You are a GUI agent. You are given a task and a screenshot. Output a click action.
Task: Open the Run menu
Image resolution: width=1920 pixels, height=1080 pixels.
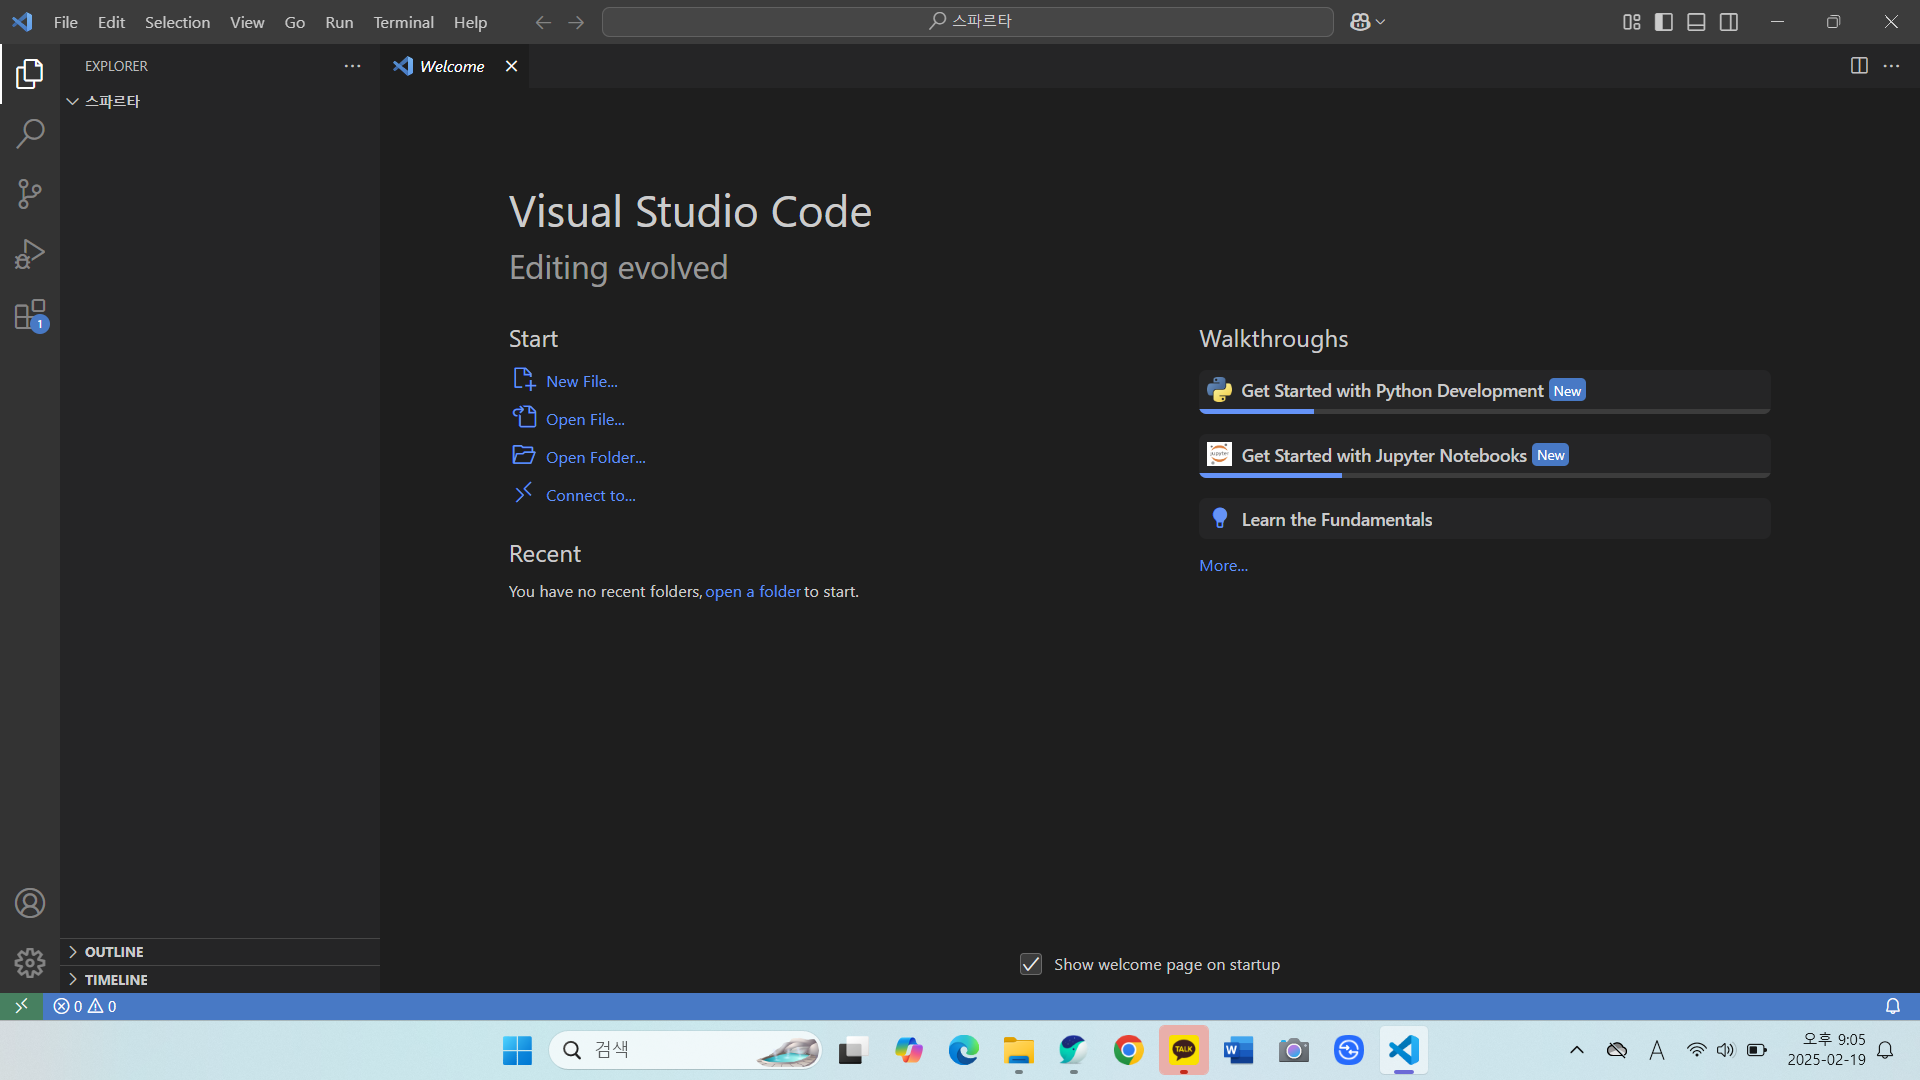point(339,22)
